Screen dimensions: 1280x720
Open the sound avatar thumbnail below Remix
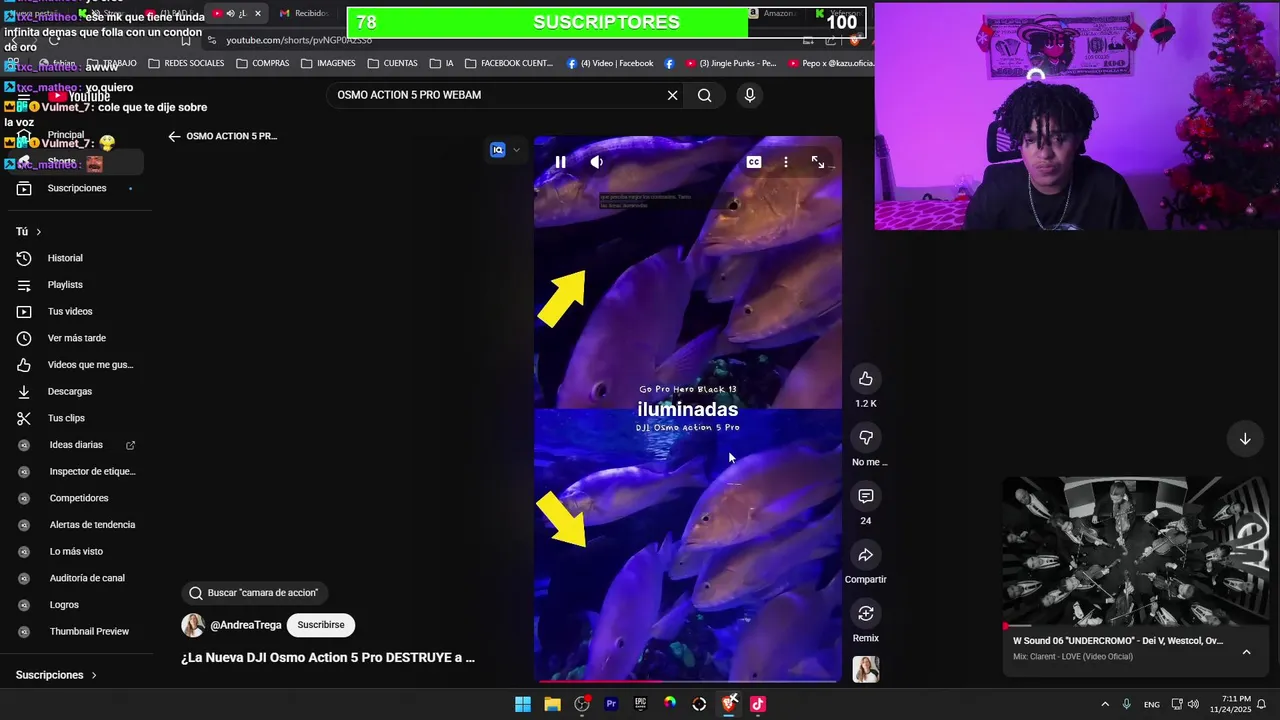[x=866, y=669]
